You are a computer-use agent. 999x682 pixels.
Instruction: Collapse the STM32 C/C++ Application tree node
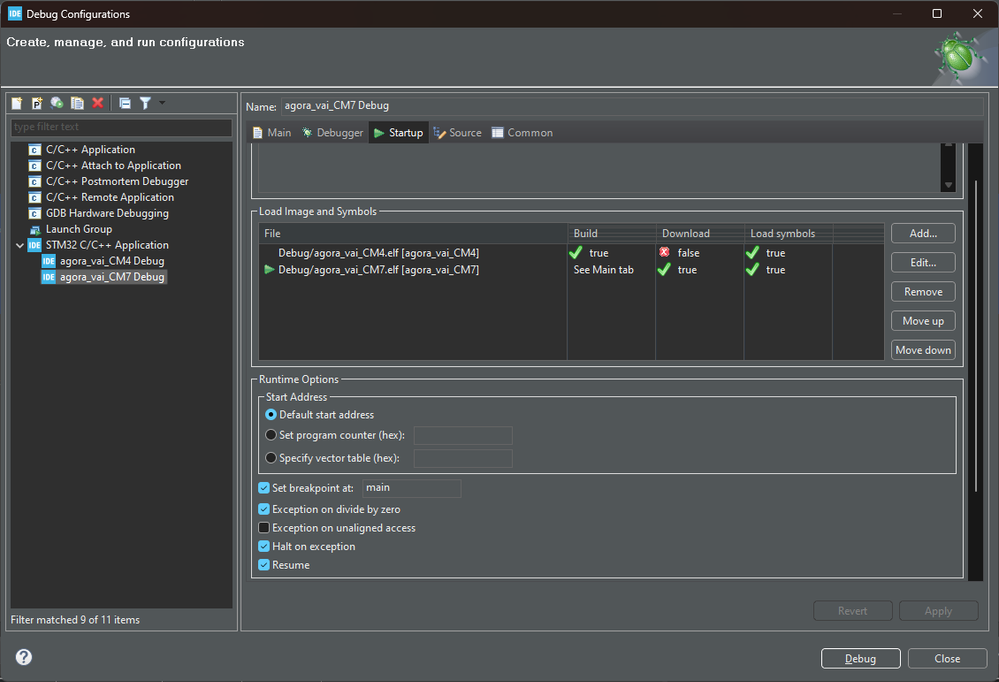pyautogui.click(x=19, y=244)
